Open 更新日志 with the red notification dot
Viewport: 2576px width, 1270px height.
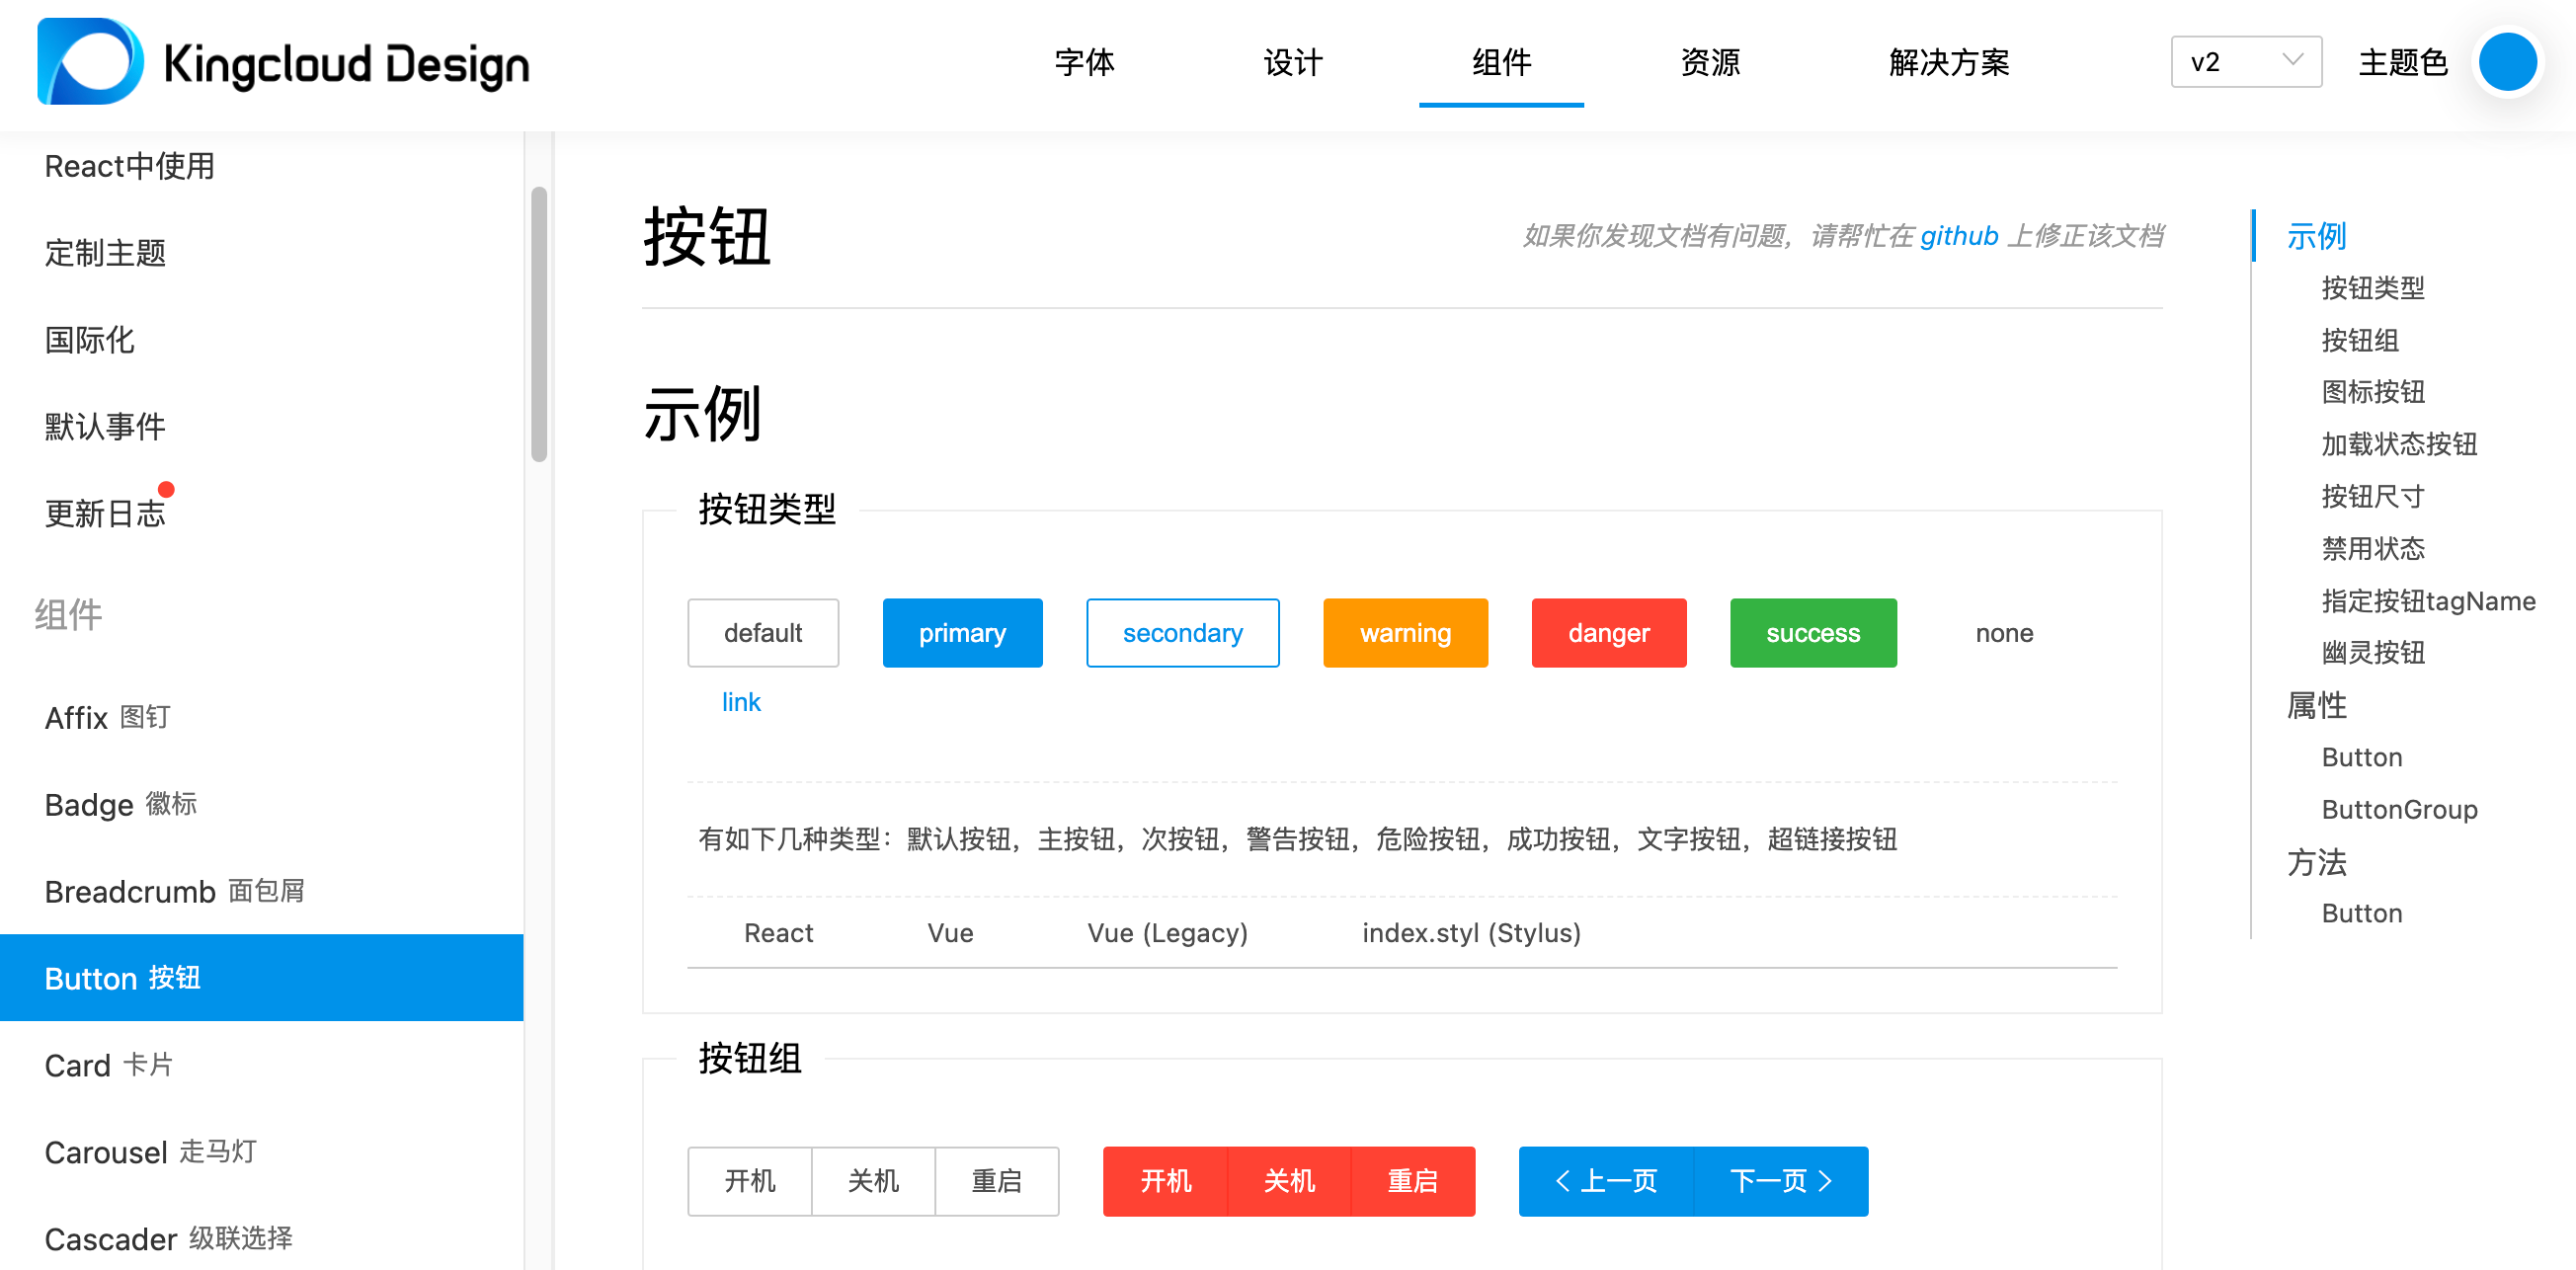[x=105, y=513]
